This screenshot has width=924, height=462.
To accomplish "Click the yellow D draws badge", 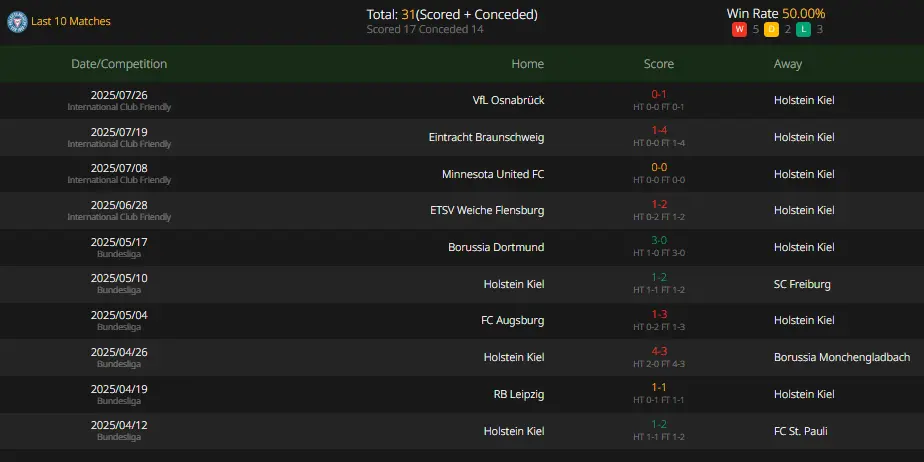I will pos(771,29).
